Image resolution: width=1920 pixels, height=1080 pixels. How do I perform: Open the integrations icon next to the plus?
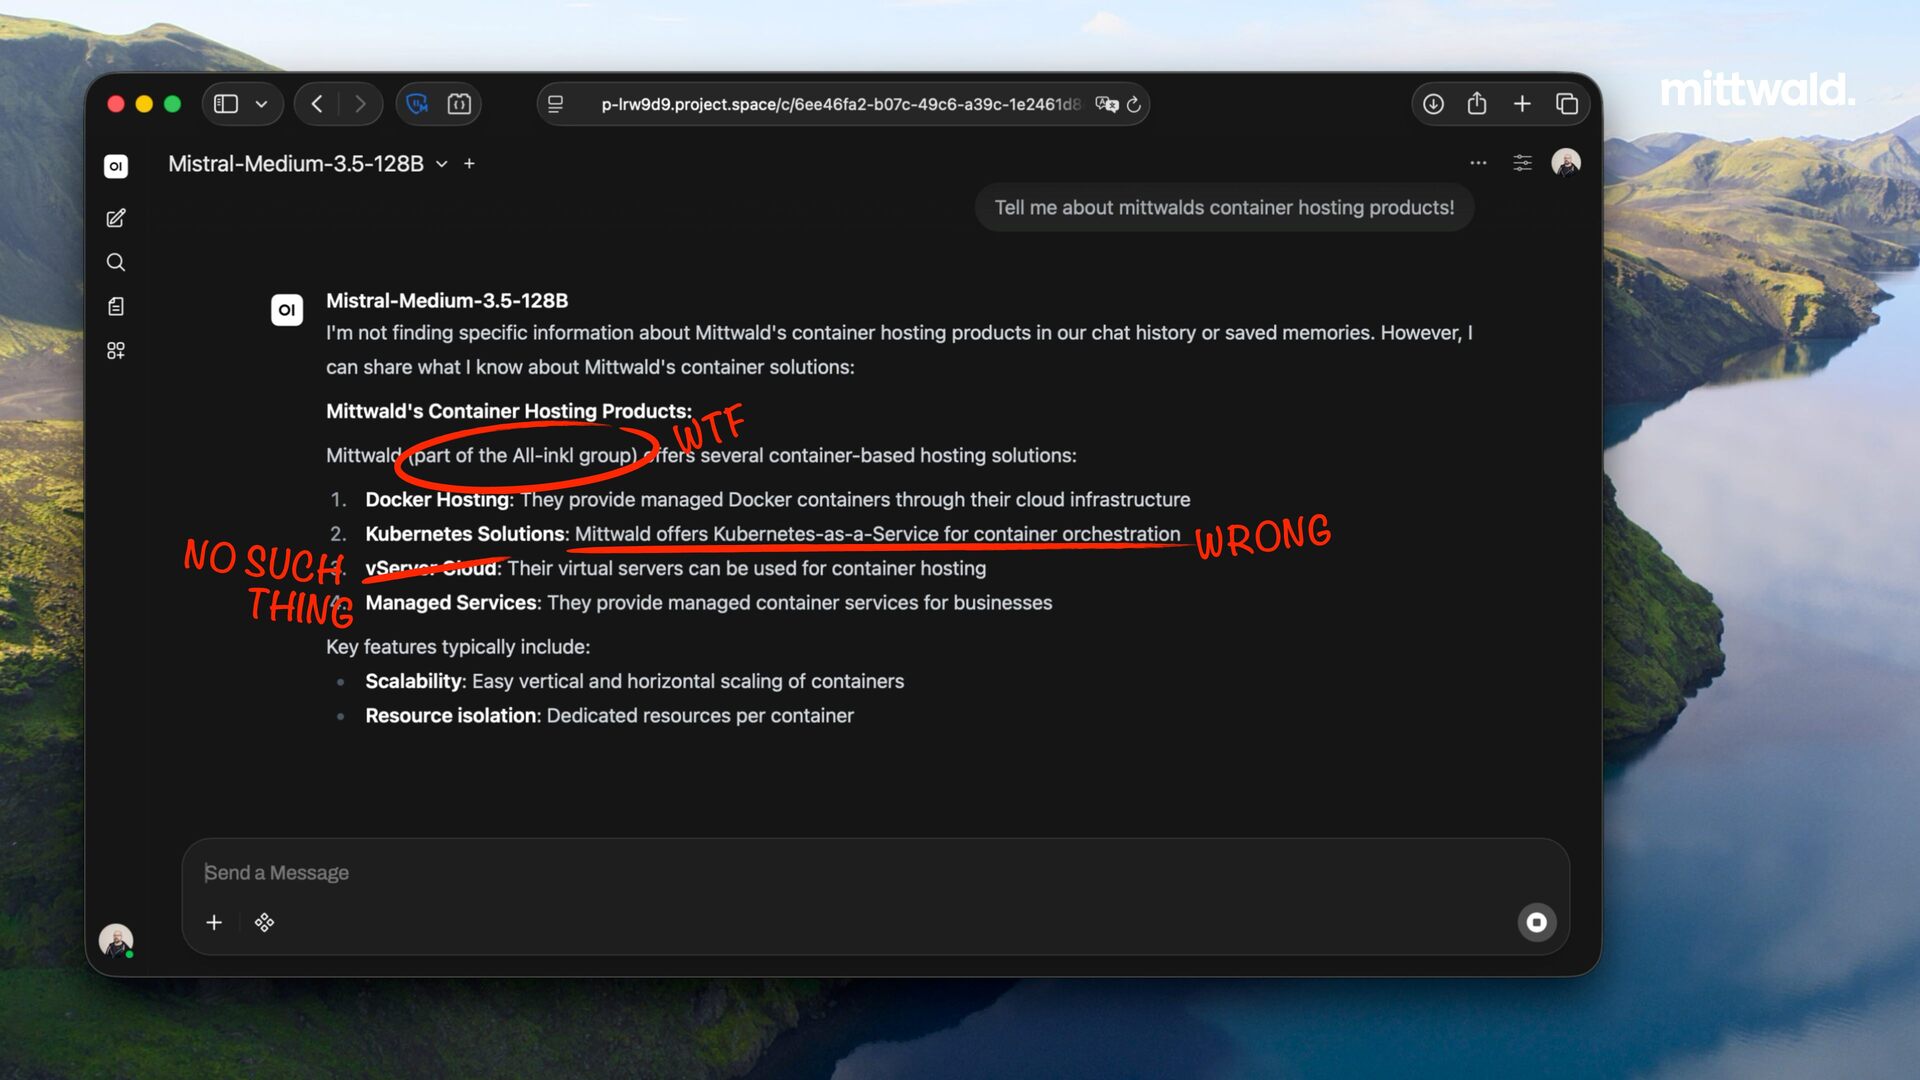pyautogui.click(x=264, y=922)
